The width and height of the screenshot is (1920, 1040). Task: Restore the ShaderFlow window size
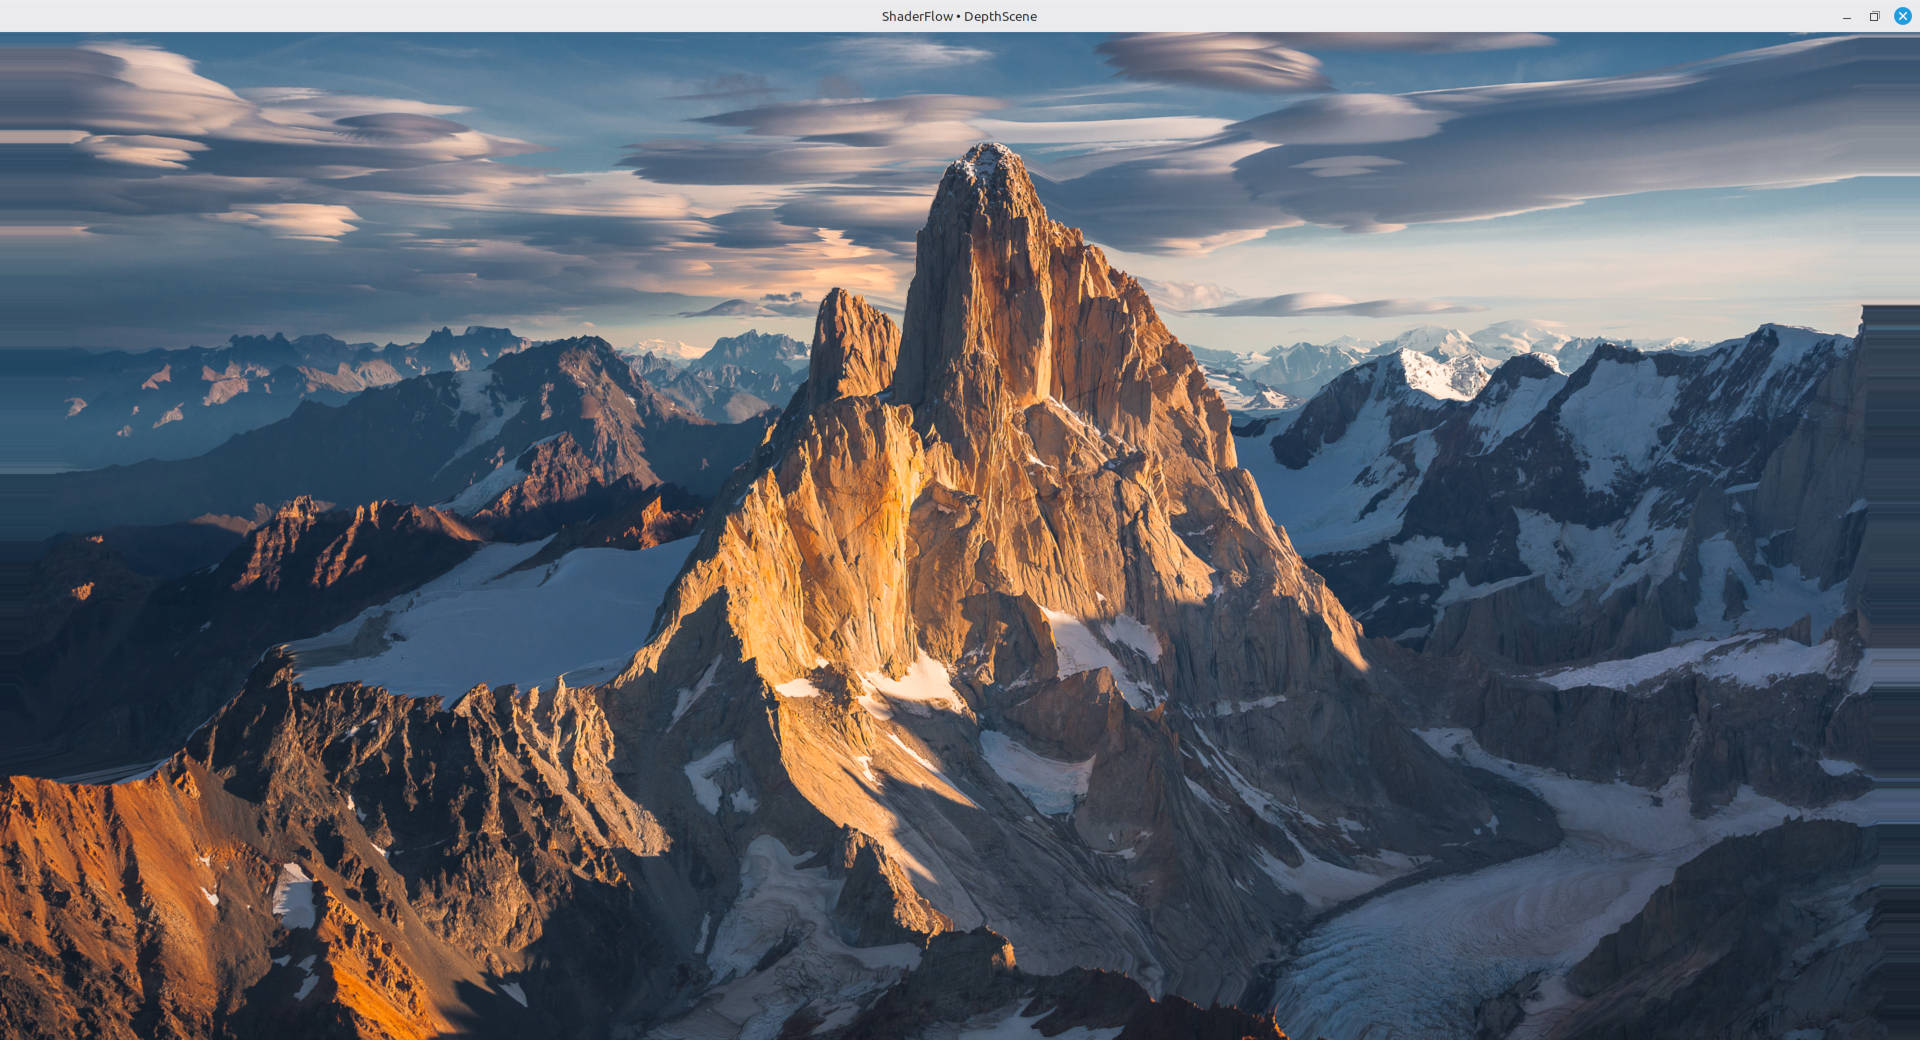1874,16
